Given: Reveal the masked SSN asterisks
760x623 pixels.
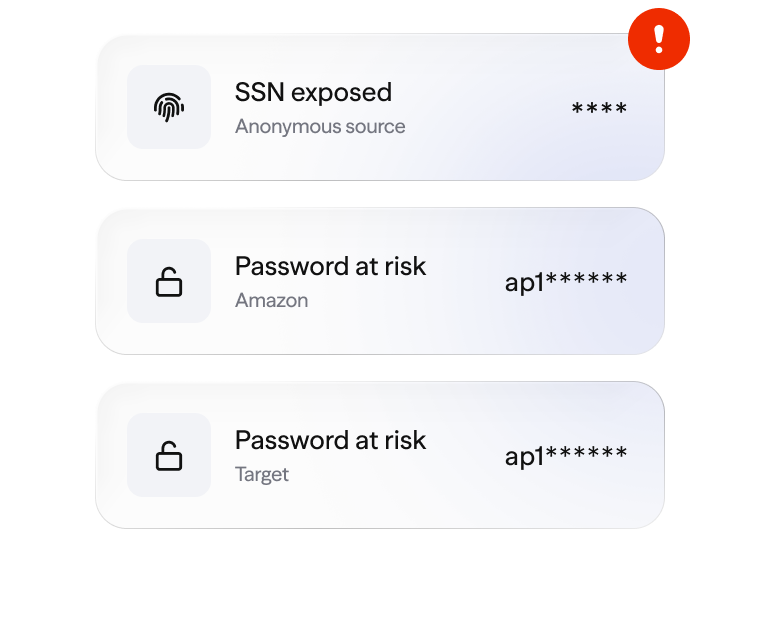Looking at the screenshot, I should tap(599, 109).
